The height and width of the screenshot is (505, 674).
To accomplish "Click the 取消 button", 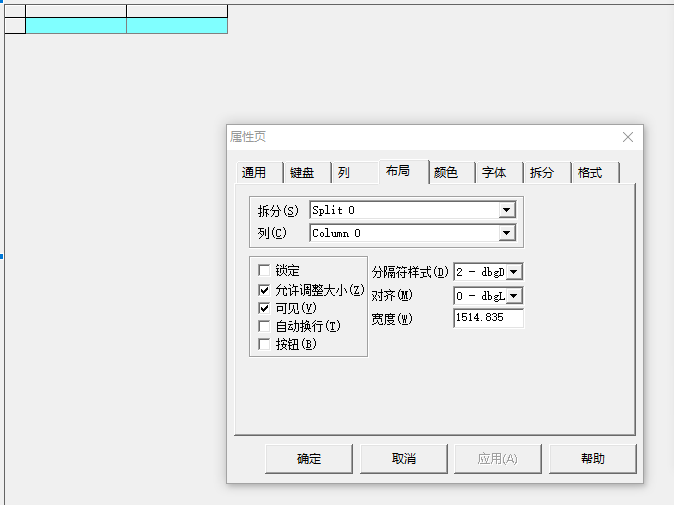I will [x=404, y=459].
